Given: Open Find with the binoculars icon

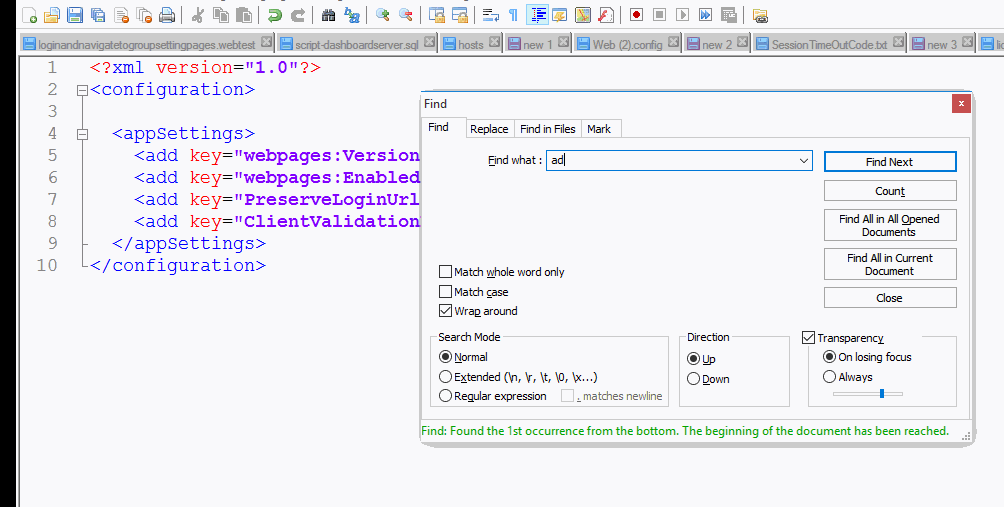Looking at the screenshot, I should pos(328,15).
